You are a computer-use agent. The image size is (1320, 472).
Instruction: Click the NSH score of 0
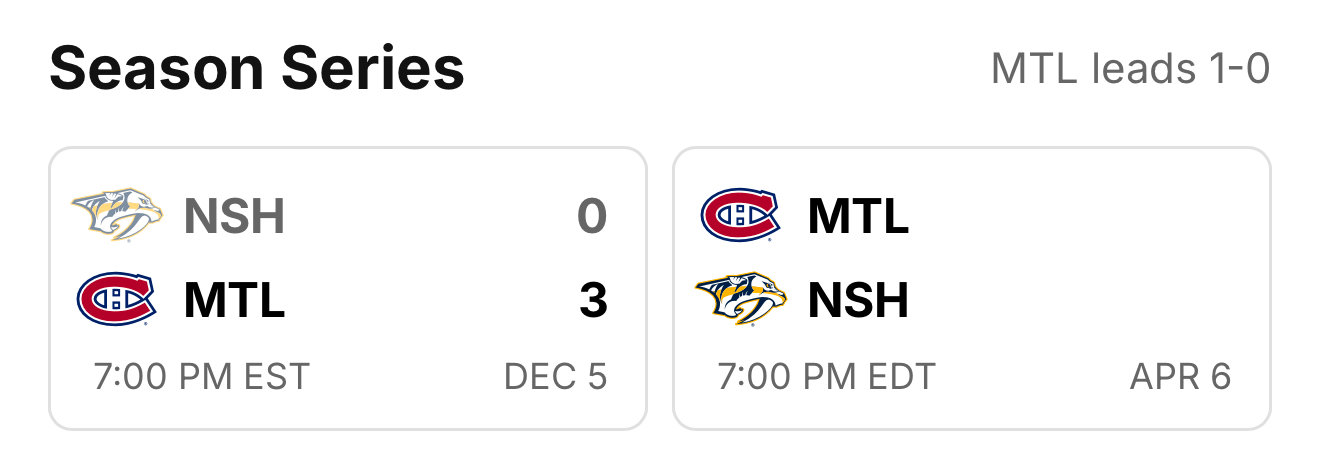pyautogui.click(x=593, y=216)
